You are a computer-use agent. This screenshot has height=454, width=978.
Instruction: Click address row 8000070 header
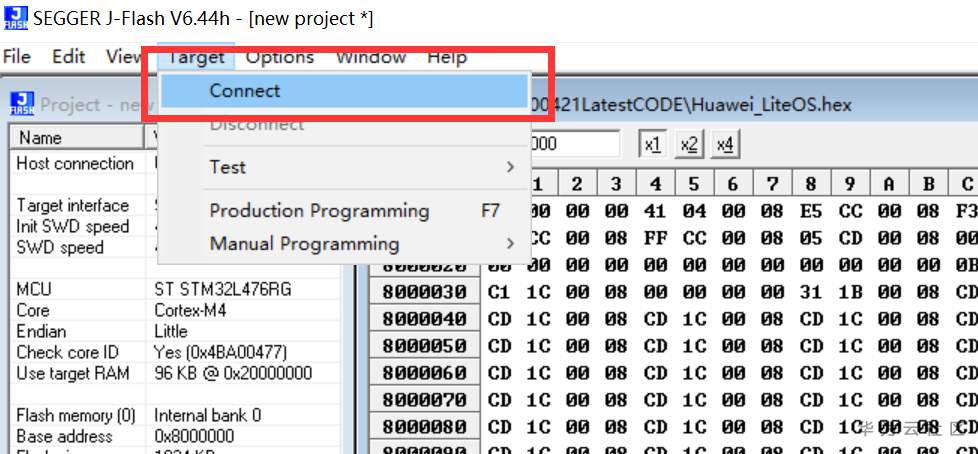(425, 399)
